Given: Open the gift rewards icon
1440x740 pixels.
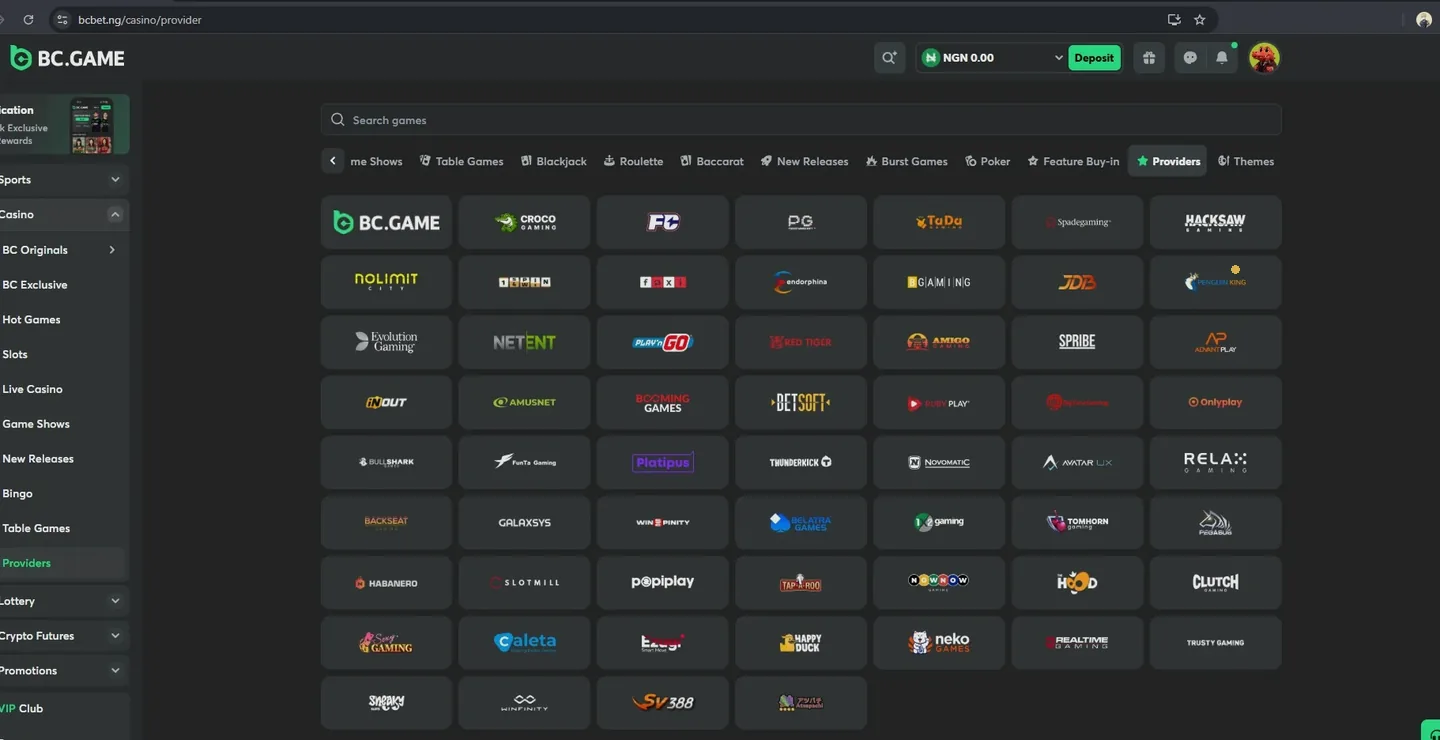Looking at the screenshot, I should click(1149, 58).
